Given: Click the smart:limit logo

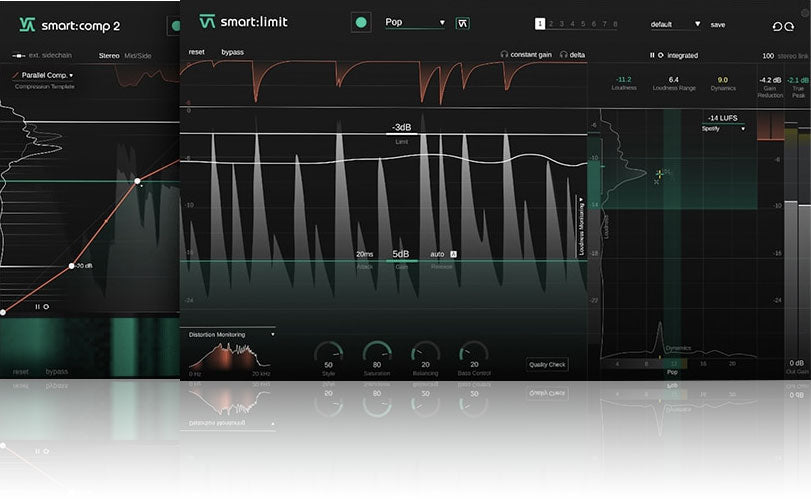Looking at the screenshot, I should pos(243,22).
